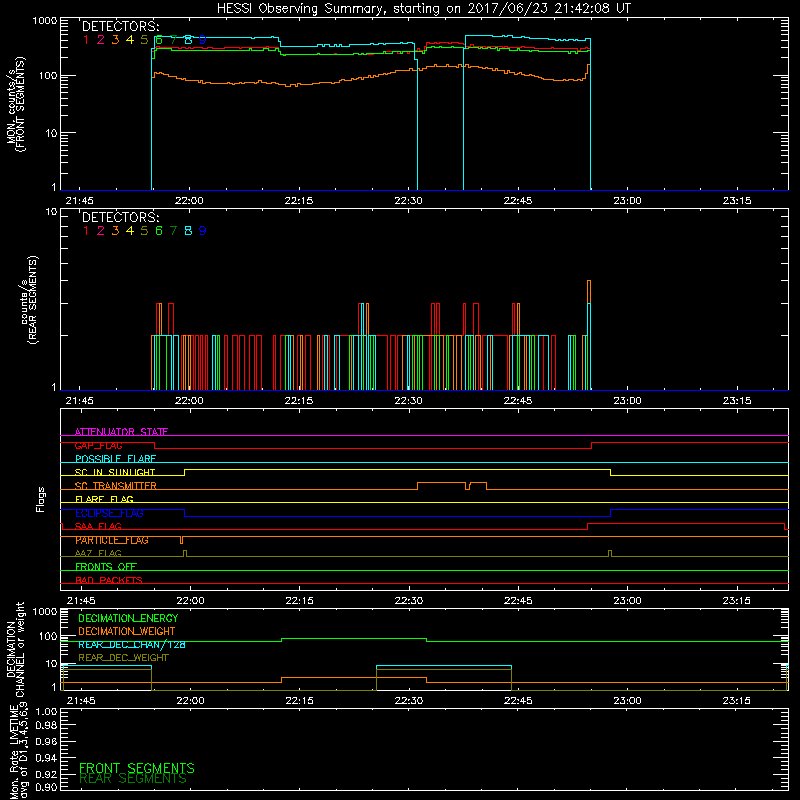
Task: Click the SAA_FLAG label
Action: [98, 526]
